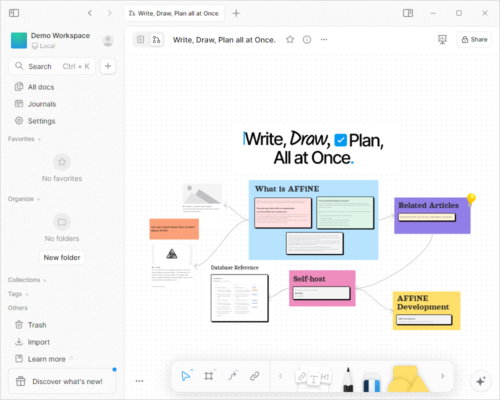The height and width of the screenshot is (400, 500).
Task: Toggle the left sidebar panel icon
Action: point(14,13)
